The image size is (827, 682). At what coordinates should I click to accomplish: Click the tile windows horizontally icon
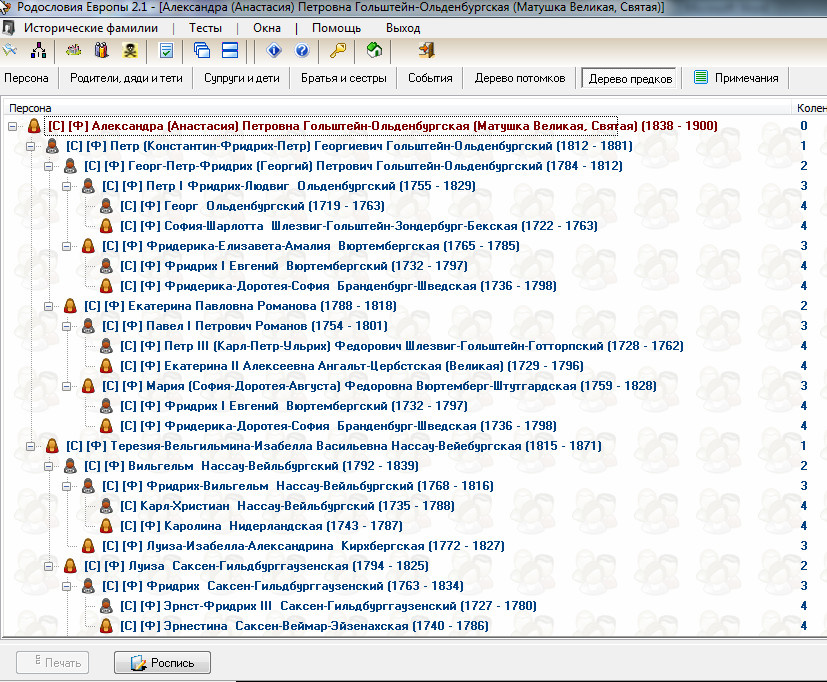(230, 51)
